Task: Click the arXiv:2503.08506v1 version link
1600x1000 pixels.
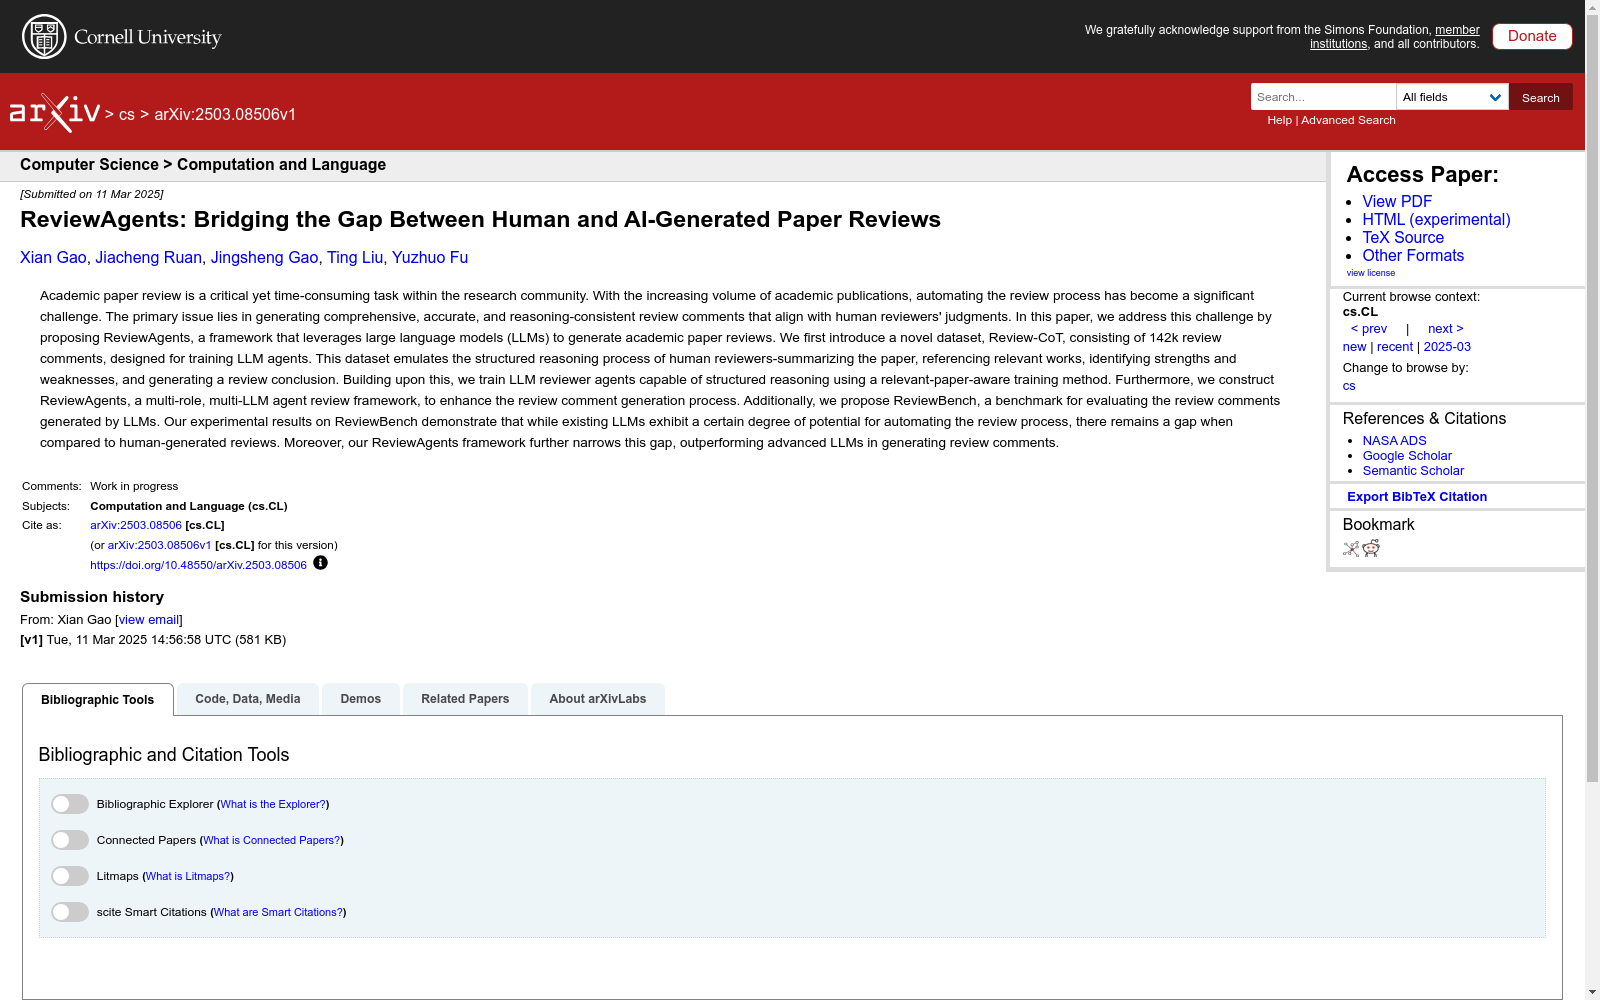Action: point(159,545)
